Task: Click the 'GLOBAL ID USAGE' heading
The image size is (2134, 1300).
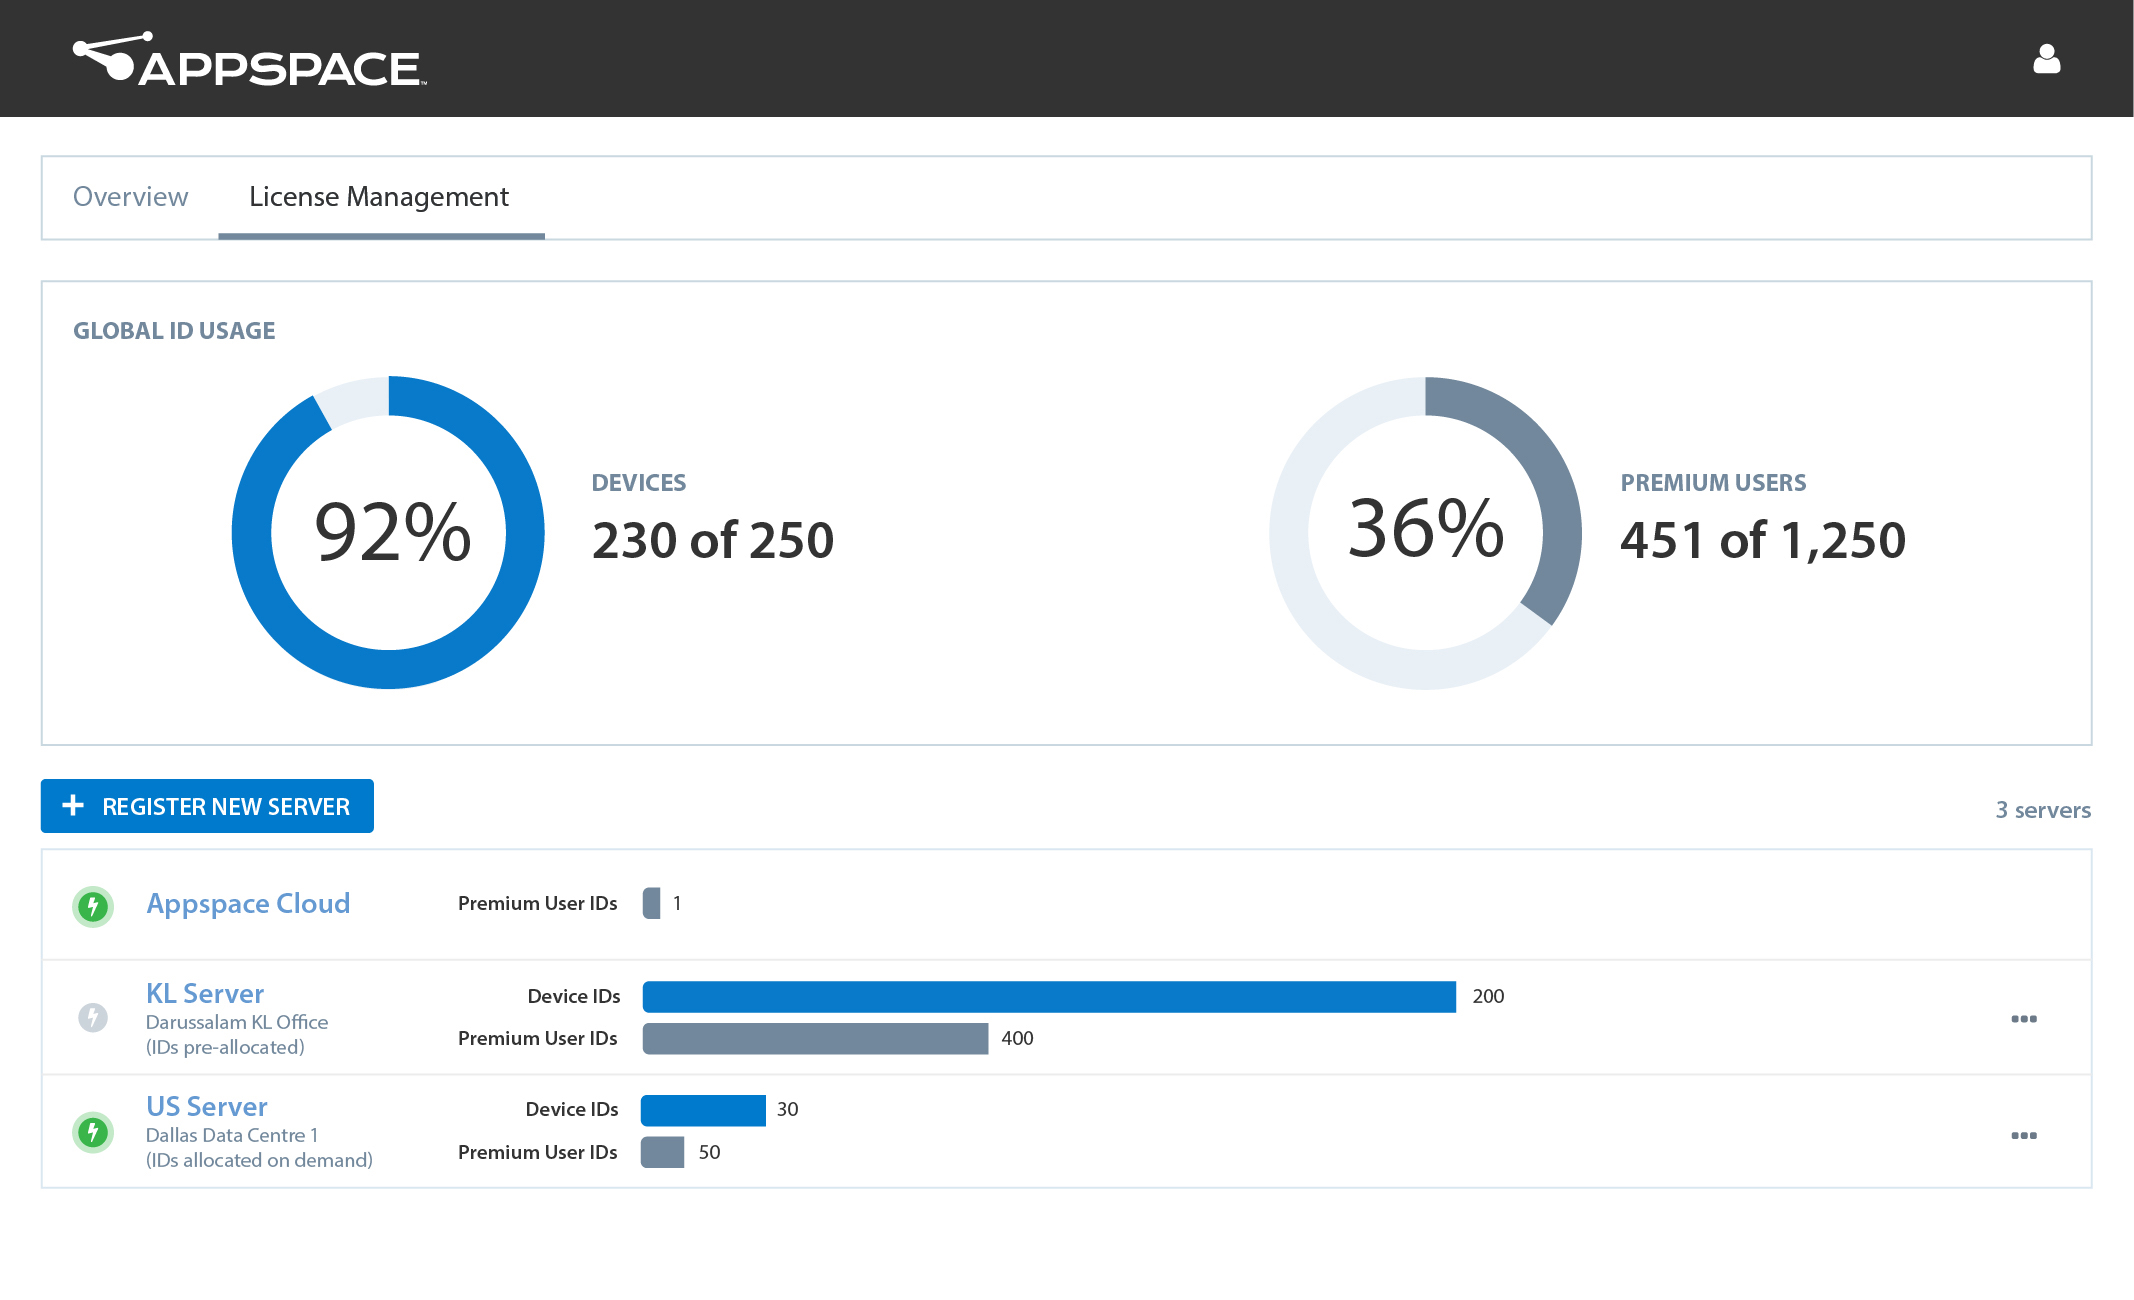Action: [174, 331]
